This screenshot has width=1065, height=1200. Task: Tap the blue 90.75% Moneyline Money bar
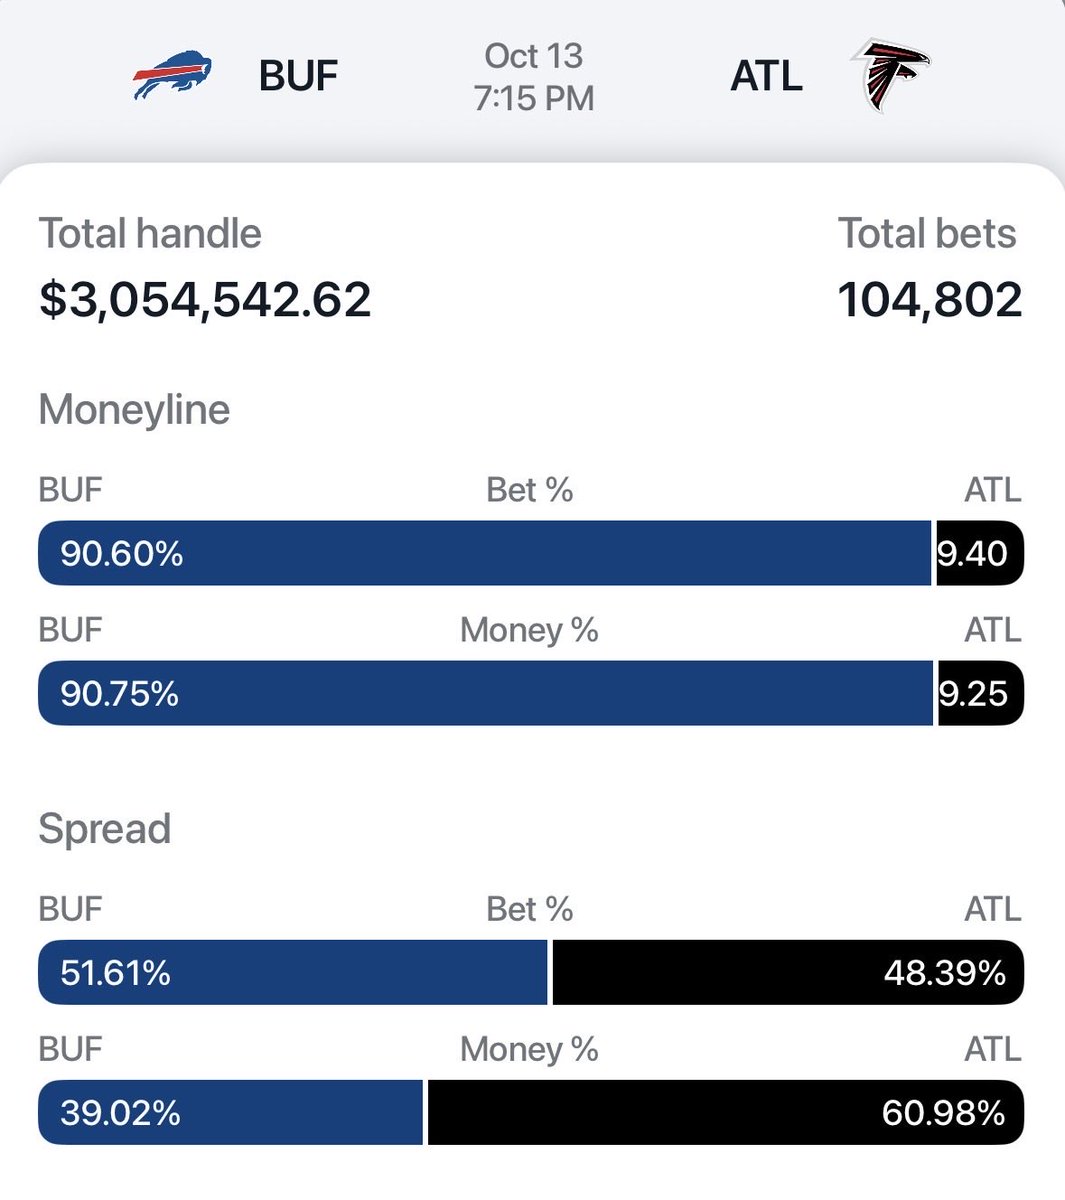(485, 693)
